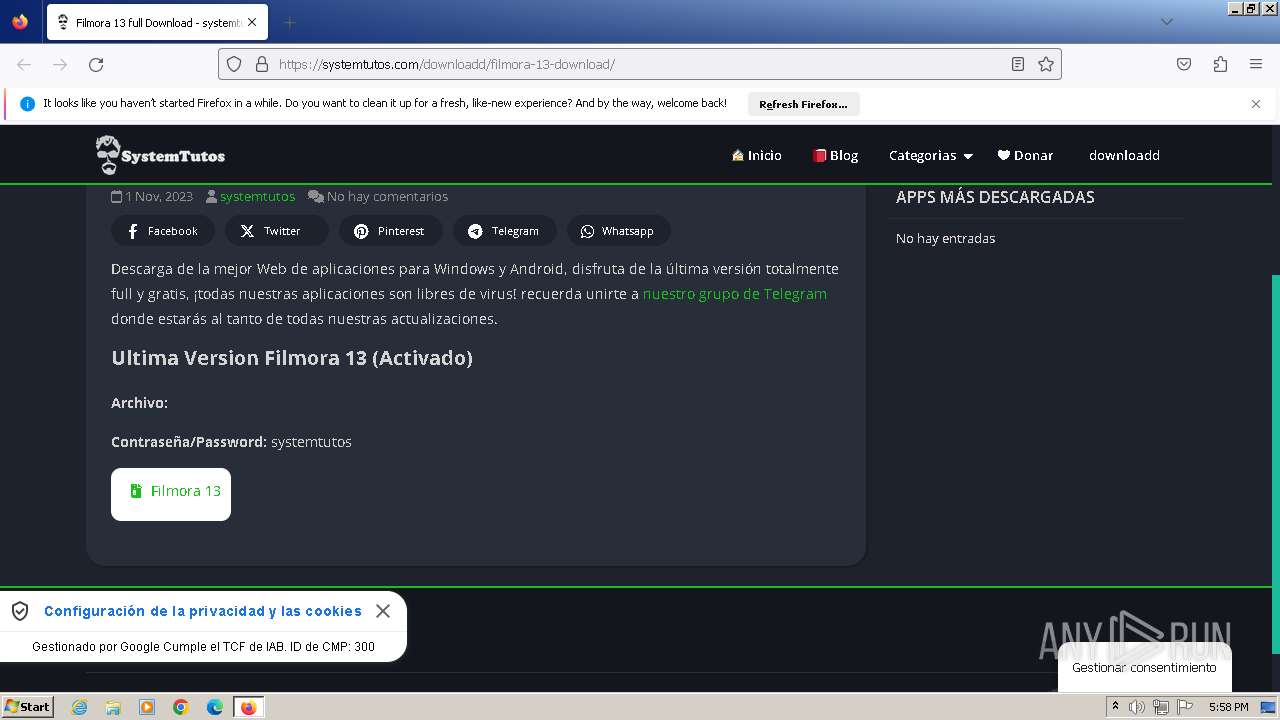Expand the Categorias dropdown menu

click(x=930, y=155)
